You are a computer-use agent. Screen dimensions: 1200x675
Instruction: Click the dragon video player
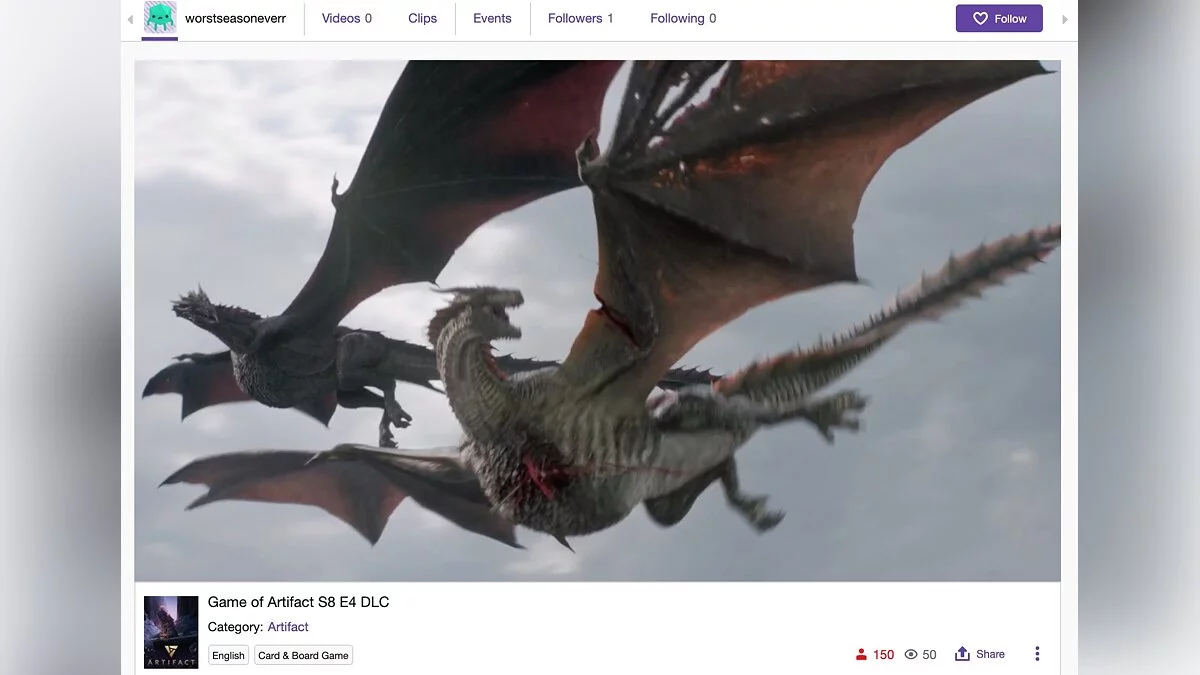[597, 320]
